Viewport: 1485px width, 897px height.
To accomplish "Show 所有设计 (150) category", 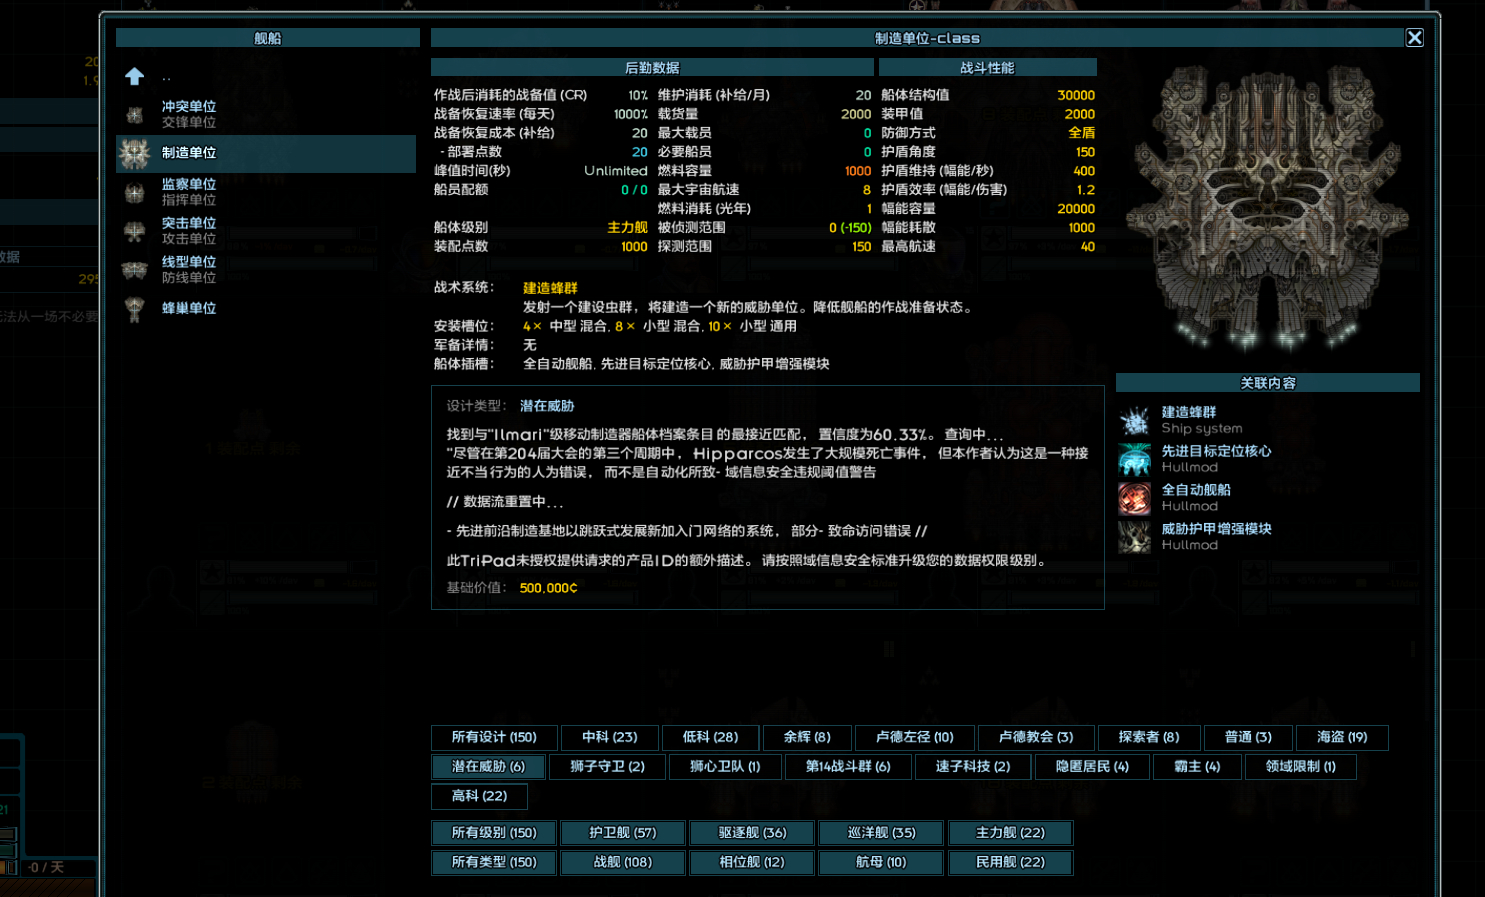I will coord(494,737).
